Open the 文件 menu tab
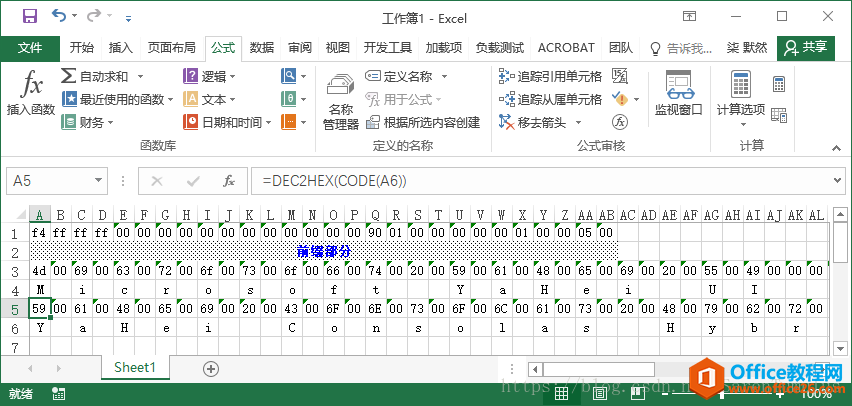The height and width of the screenshot is (406, 852). pos(30,48)
